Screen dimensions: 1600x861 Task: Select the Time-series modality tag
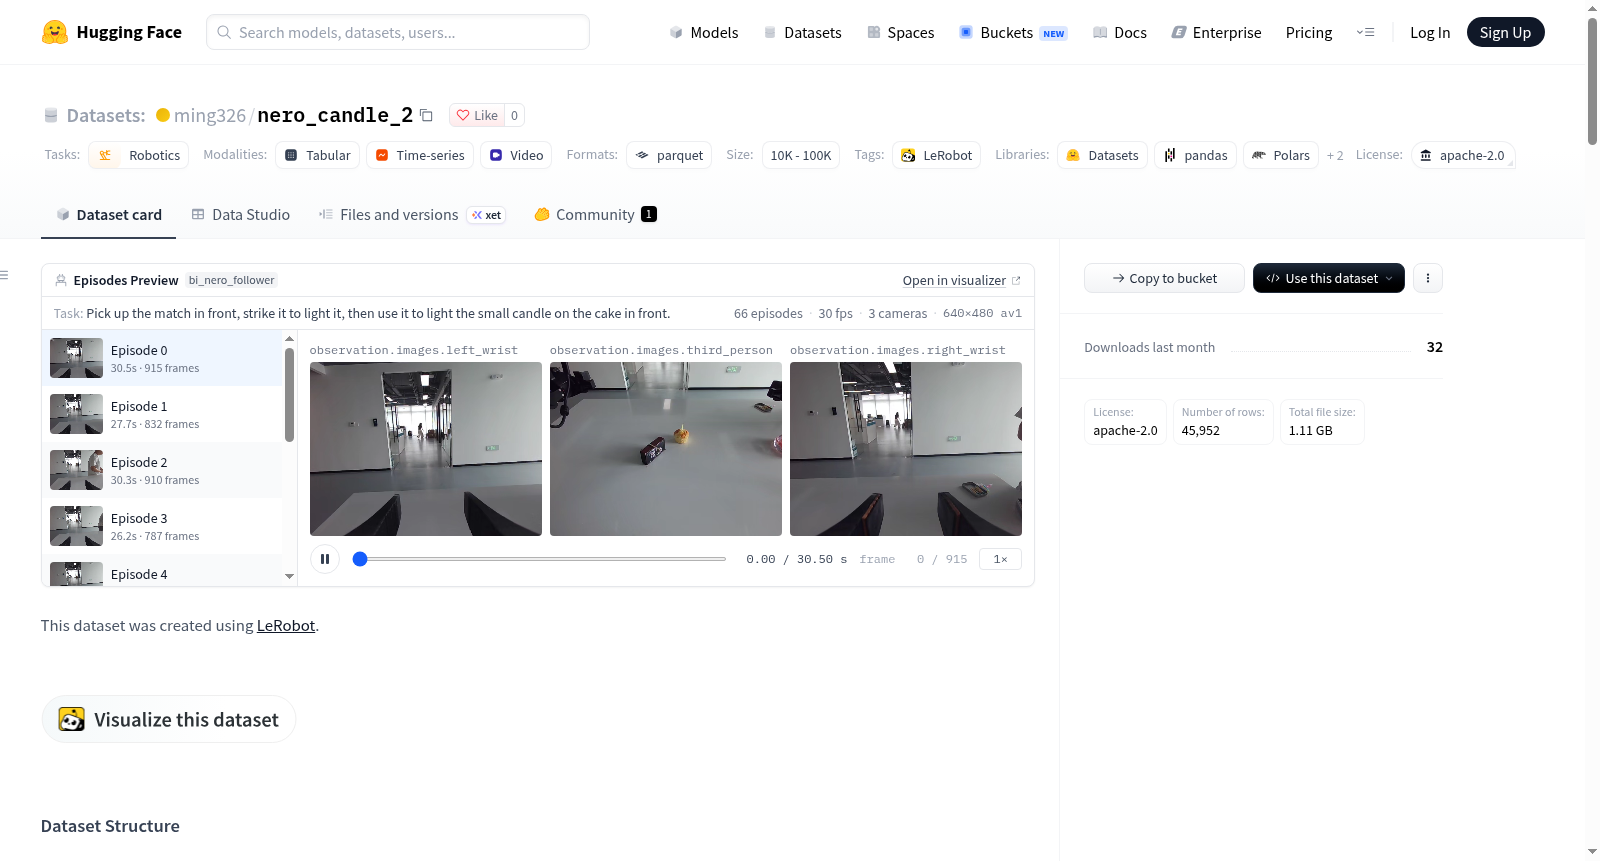(x=420, y=155)
